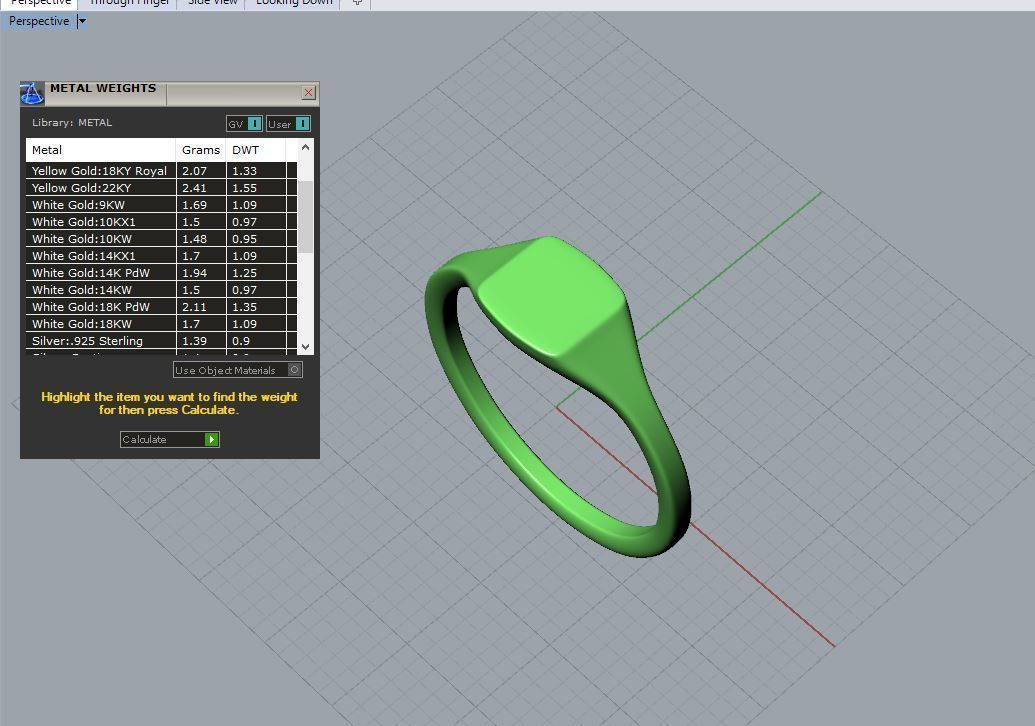Click the metal list scrollbar thumb
The width and height of the screenshot is (1035, 726).
(x=306, y=216)
